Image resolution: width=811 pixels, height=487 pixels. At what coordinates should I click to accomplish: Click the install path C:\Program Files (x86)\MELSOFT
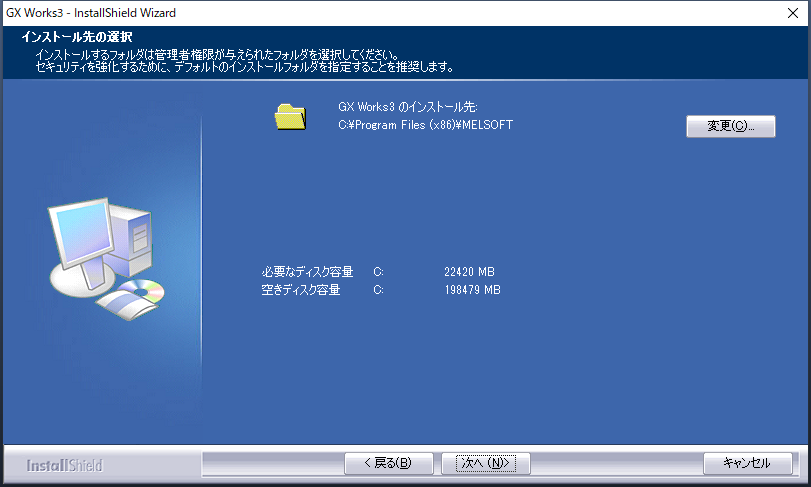(426, 125)
